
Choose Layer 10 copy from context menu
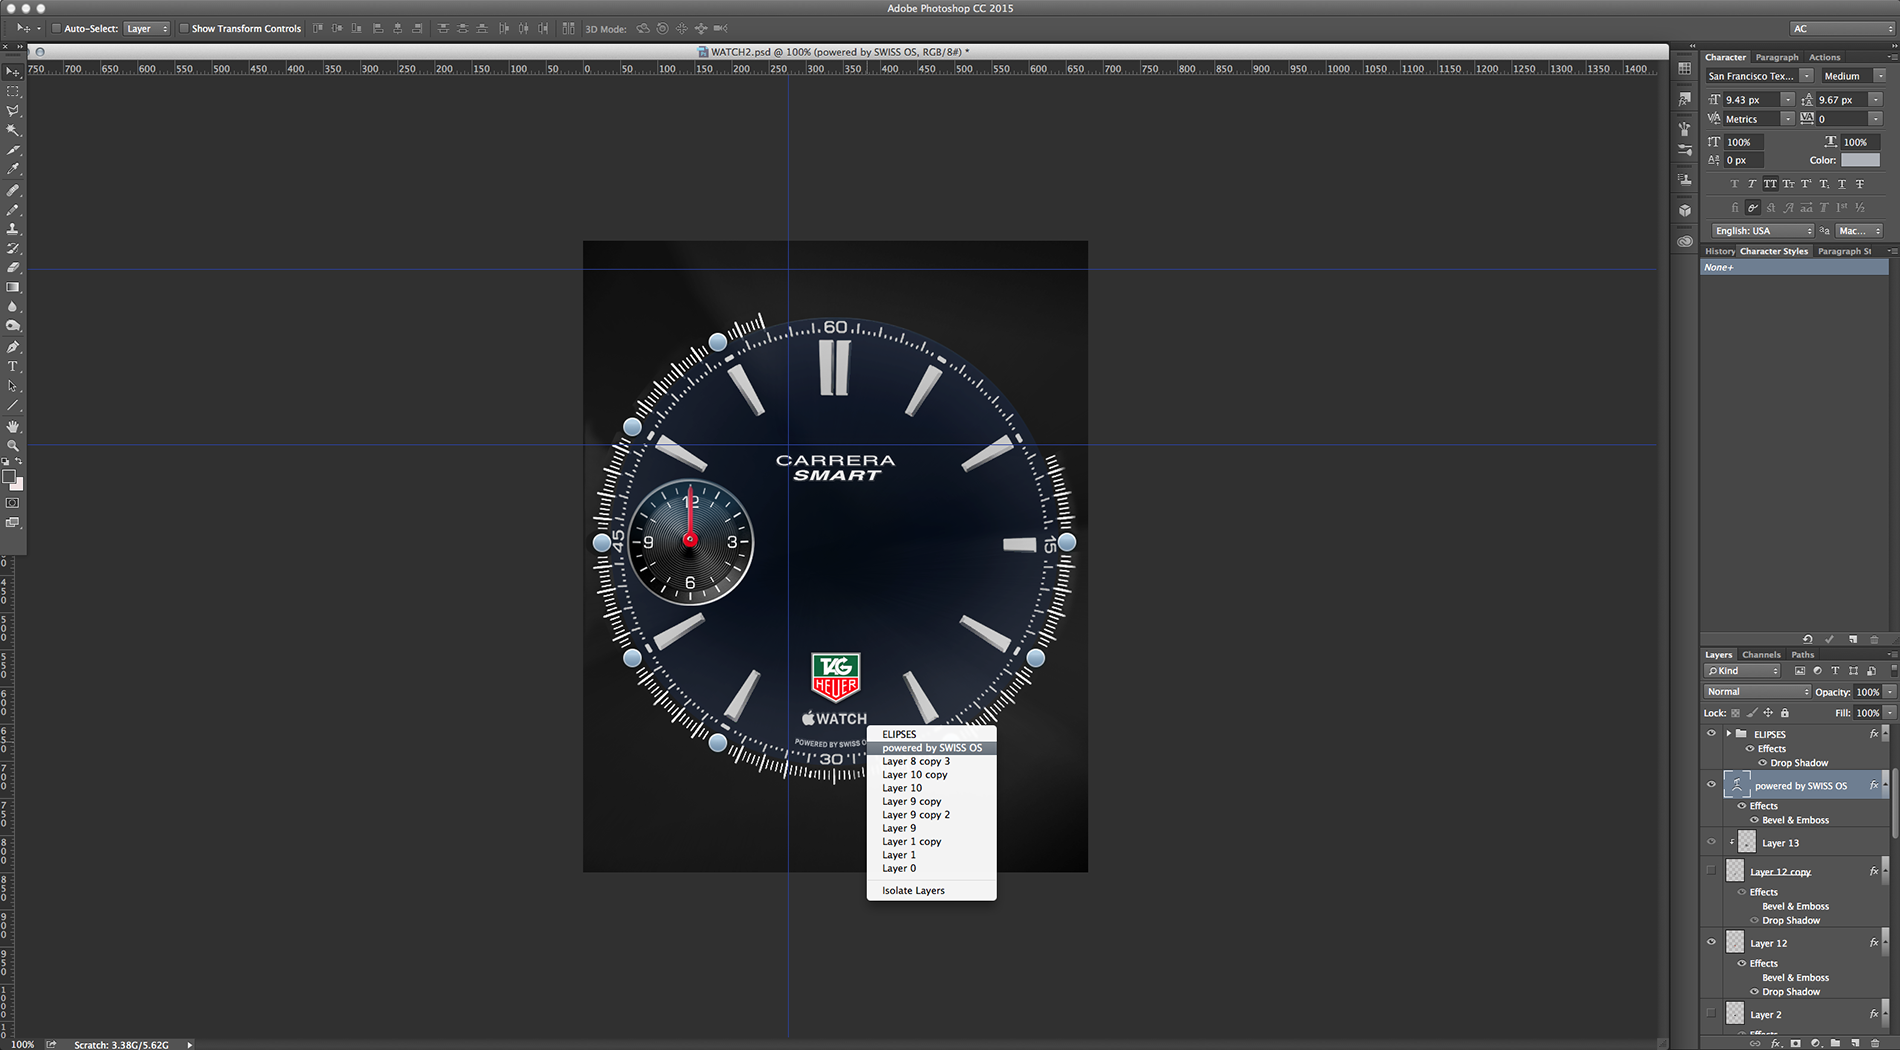[914, 775]
